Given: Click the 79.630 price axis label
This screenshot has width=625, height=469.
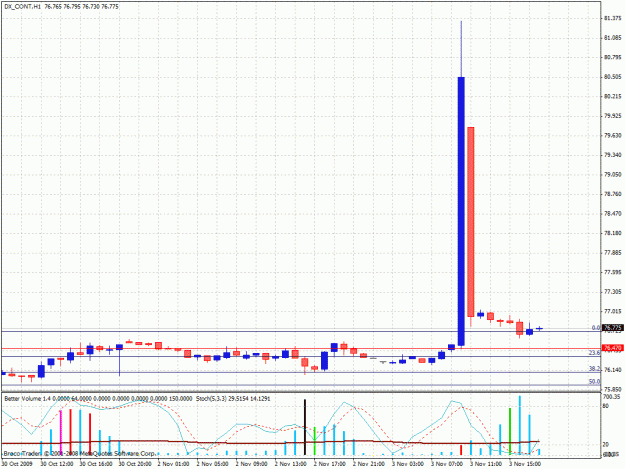Looking at the screenshot, I should point(613,135).
